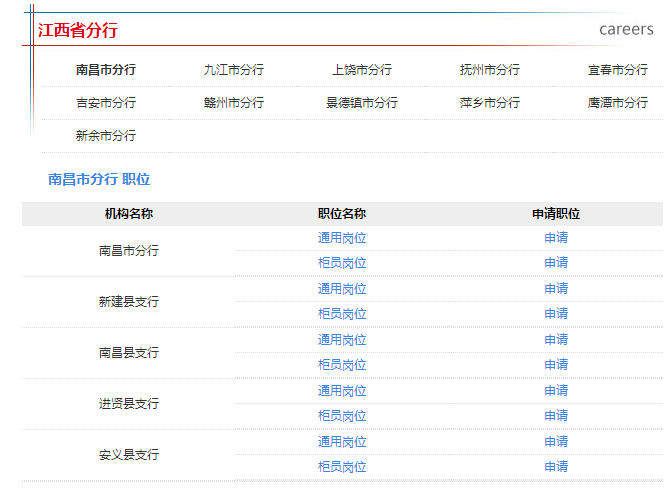This screenshot has width=664, height=488.
Task: Go to 吉安市分行 branch positions
Action: pos(105,103)
